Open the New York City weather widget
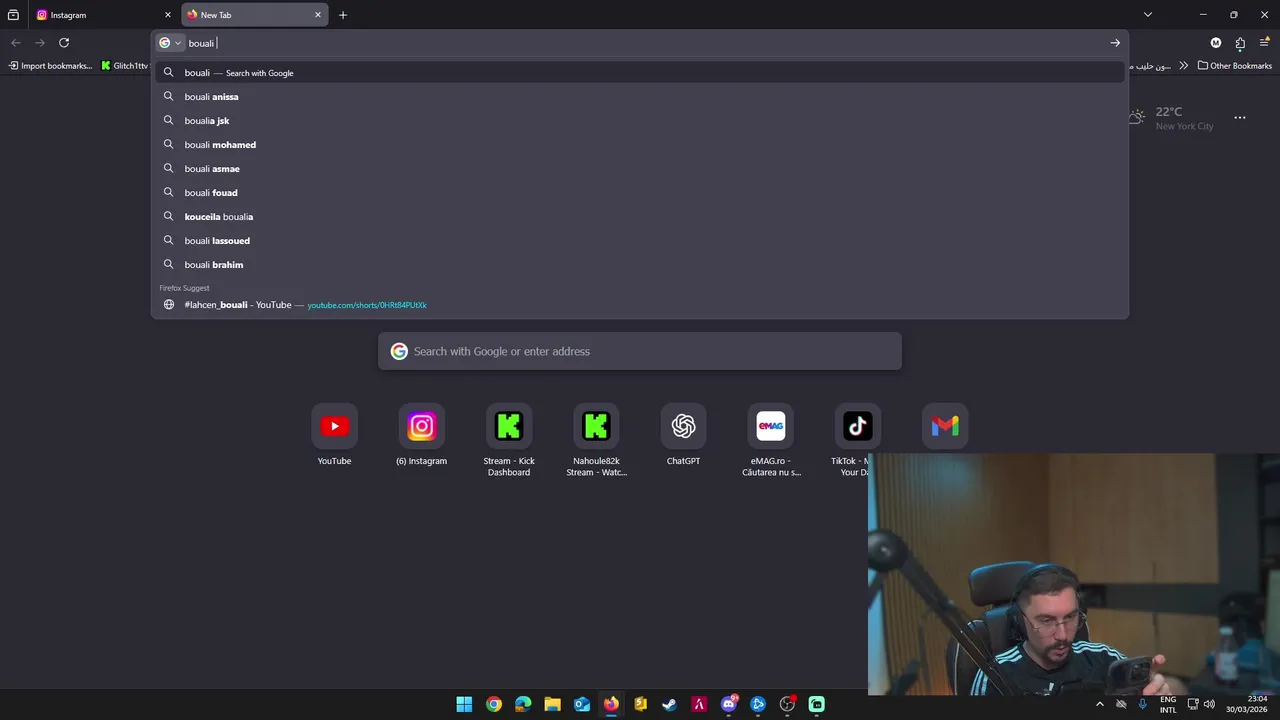Viewport: 1280px width, 720px height. click(x=1170, y=118)
